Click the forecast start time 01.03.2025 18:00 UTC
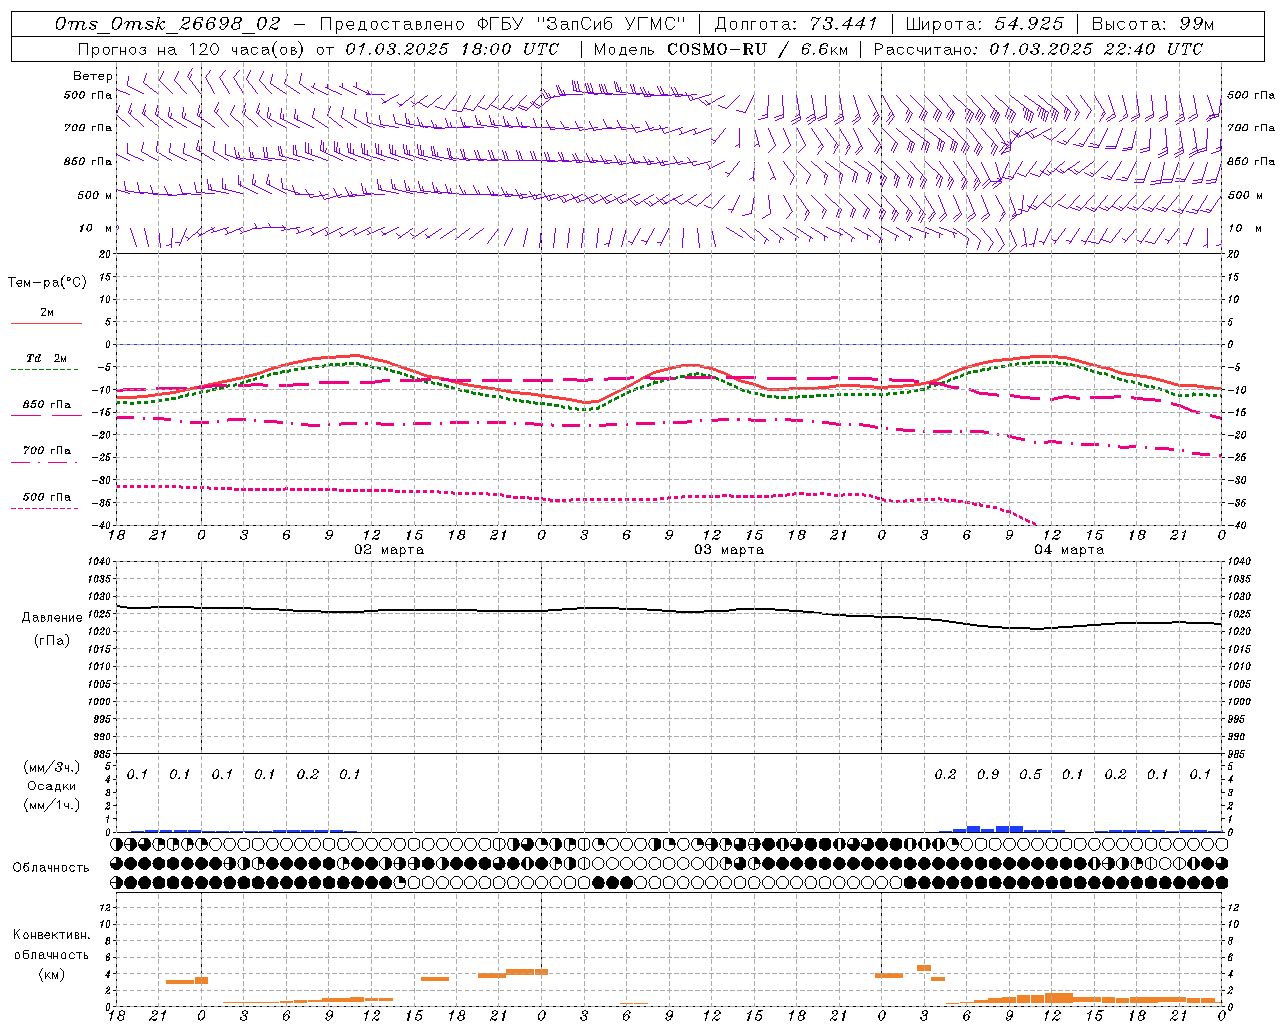The image size is (1280, 1024). click(x=452, y=49)
